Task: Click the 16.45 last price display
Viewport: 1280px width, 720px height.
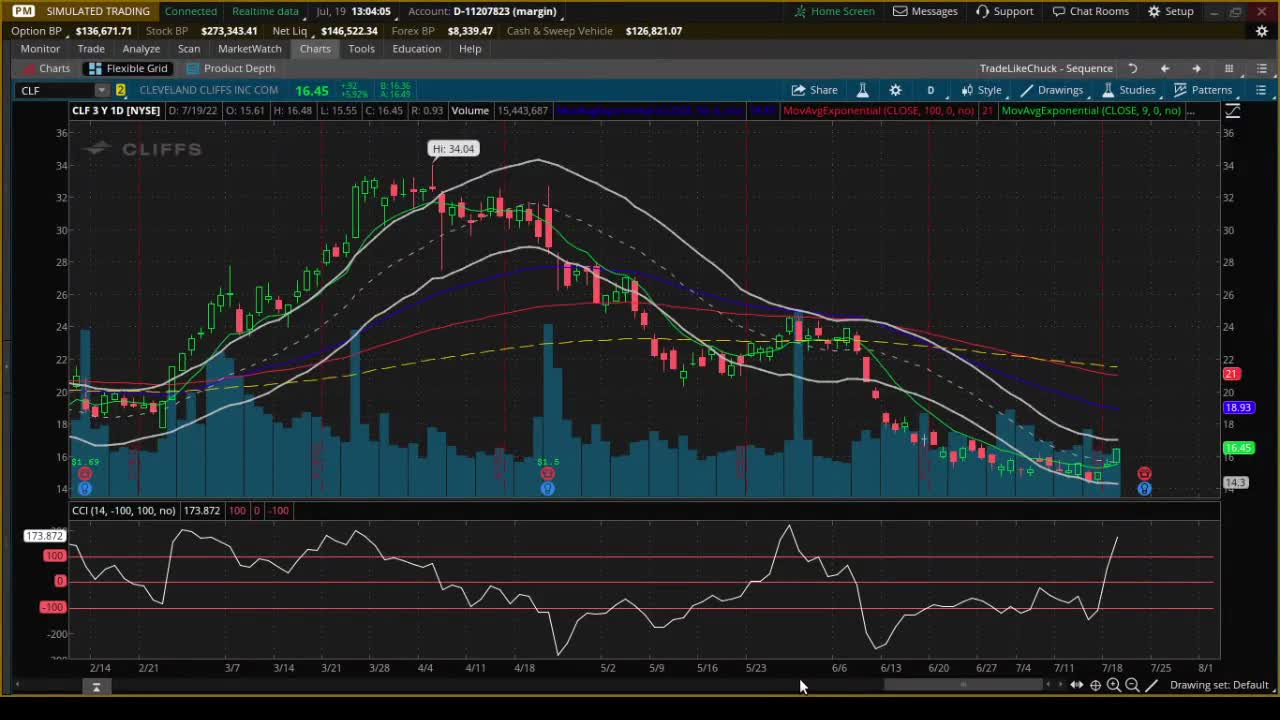Action: [x=312, y=91]
